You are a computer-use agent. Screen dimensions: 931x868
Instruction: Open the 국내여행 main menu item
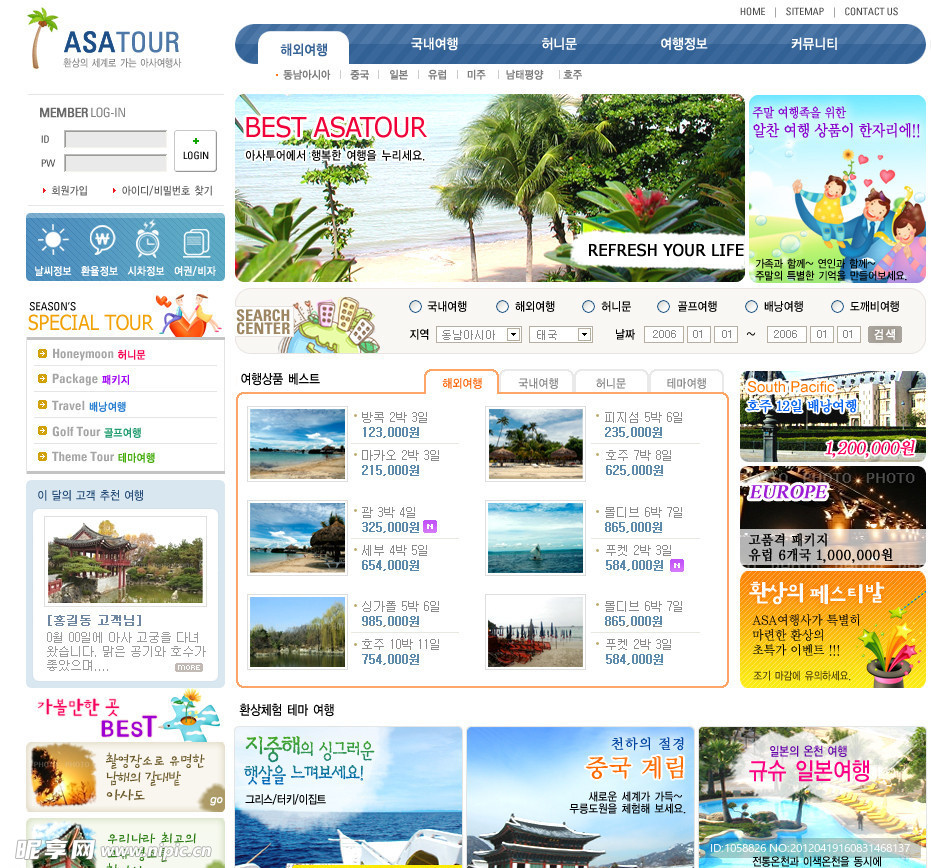tap(434, 43)
